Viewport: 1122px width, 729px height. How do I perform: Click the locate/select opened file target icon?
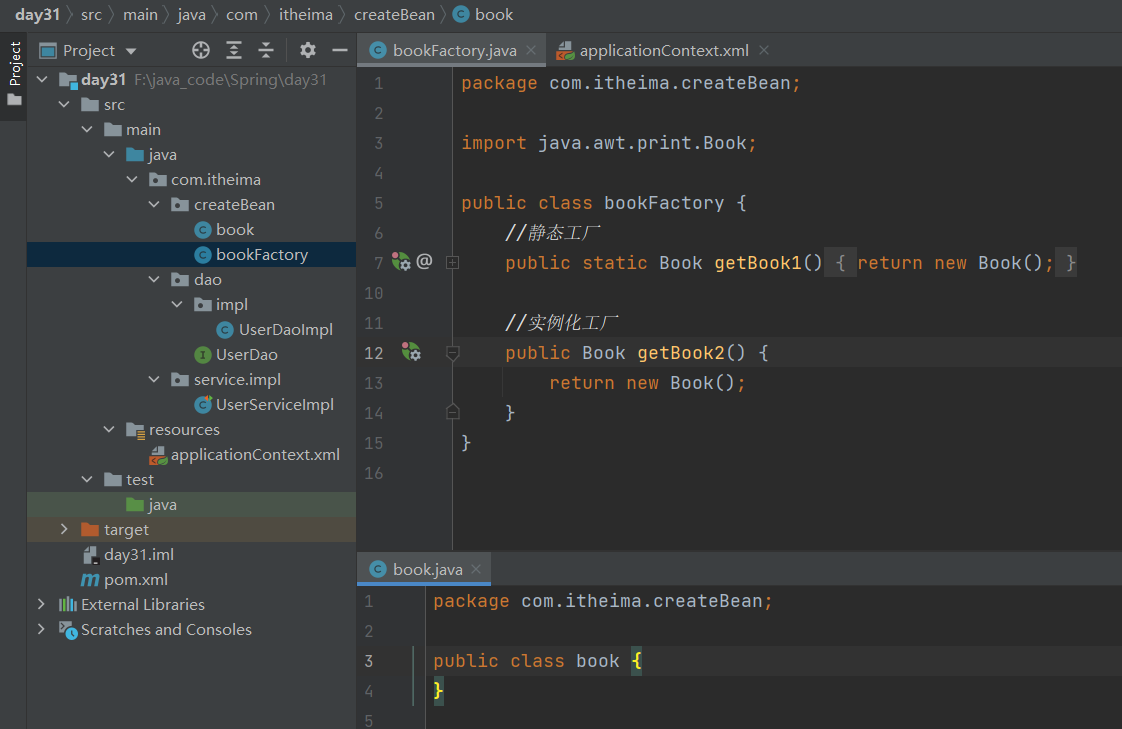tap(201, 50)
